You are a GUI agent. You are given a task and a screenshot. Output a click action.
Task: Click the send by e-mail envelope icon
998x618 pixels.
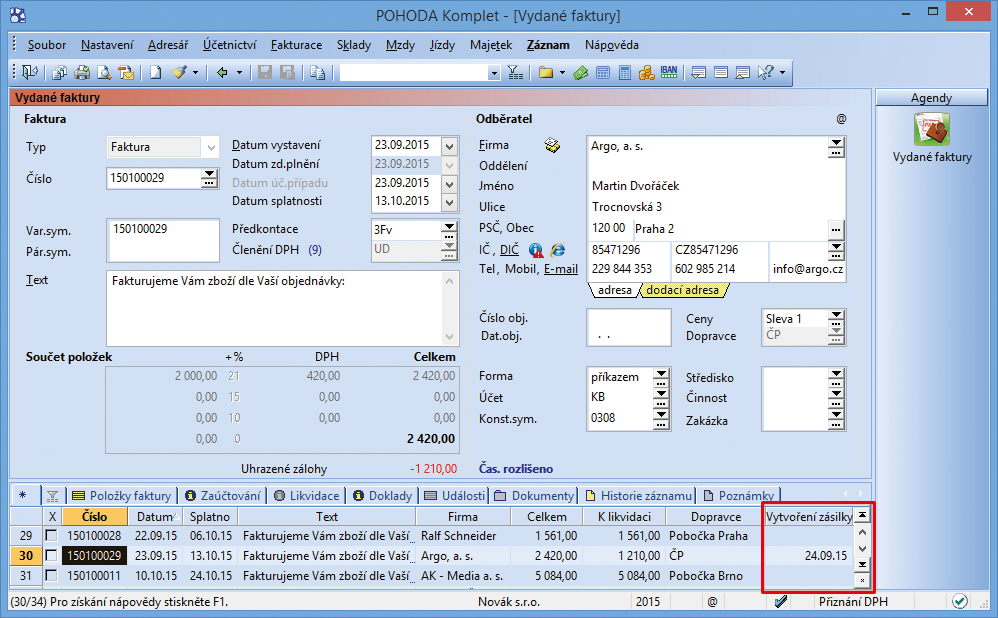(x=126, y=73)
